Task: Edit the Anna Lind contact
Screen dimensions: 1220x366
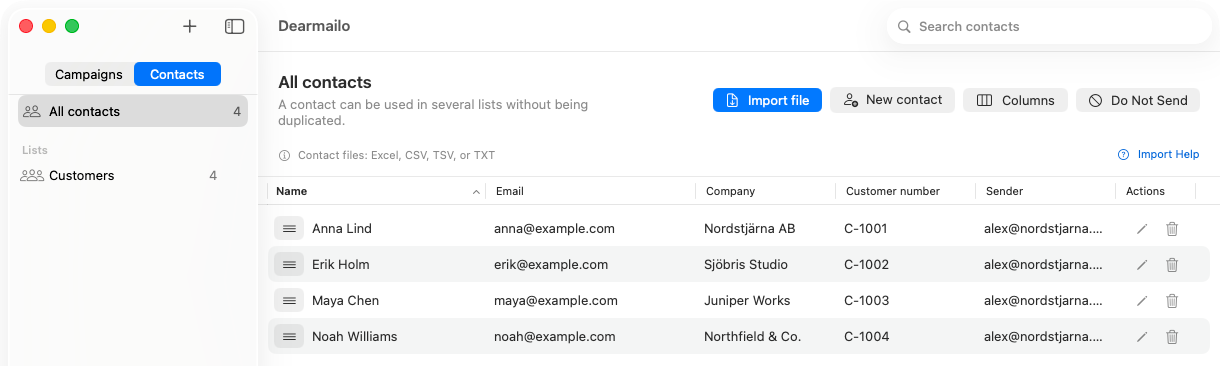Action: pos(1142,228)
